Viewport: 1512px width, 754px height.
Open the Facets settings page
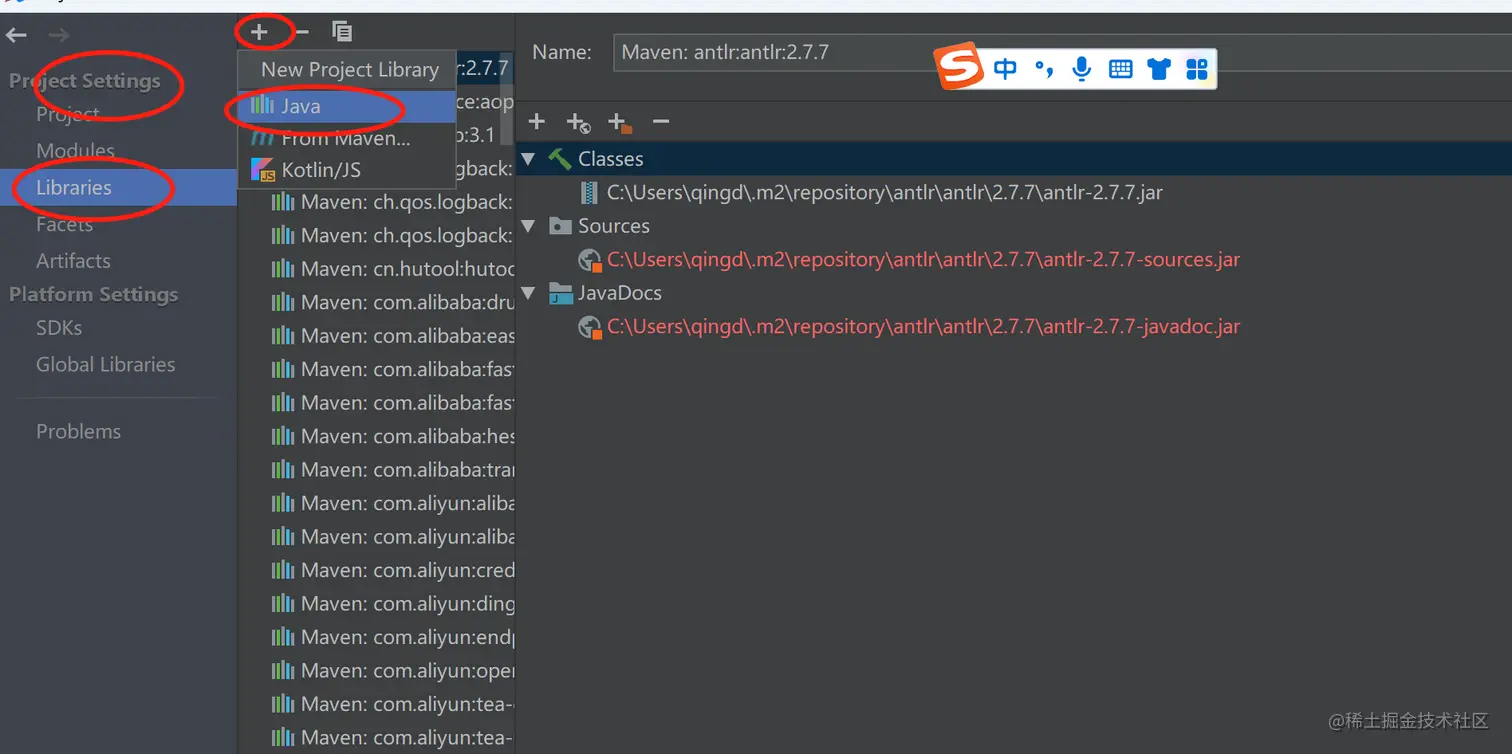[64, 224]
